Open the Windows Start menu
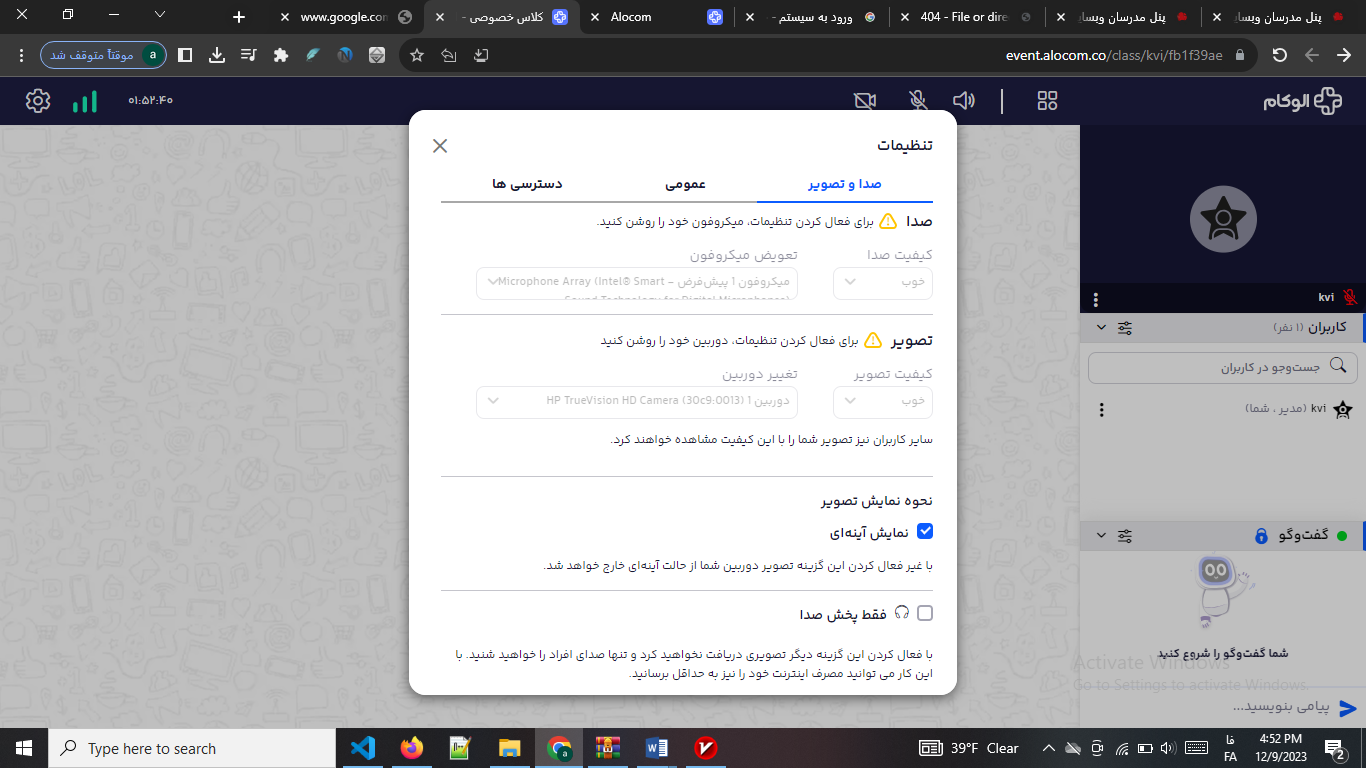The height and width of the screenshot is (768, 1366). point(24,748)
